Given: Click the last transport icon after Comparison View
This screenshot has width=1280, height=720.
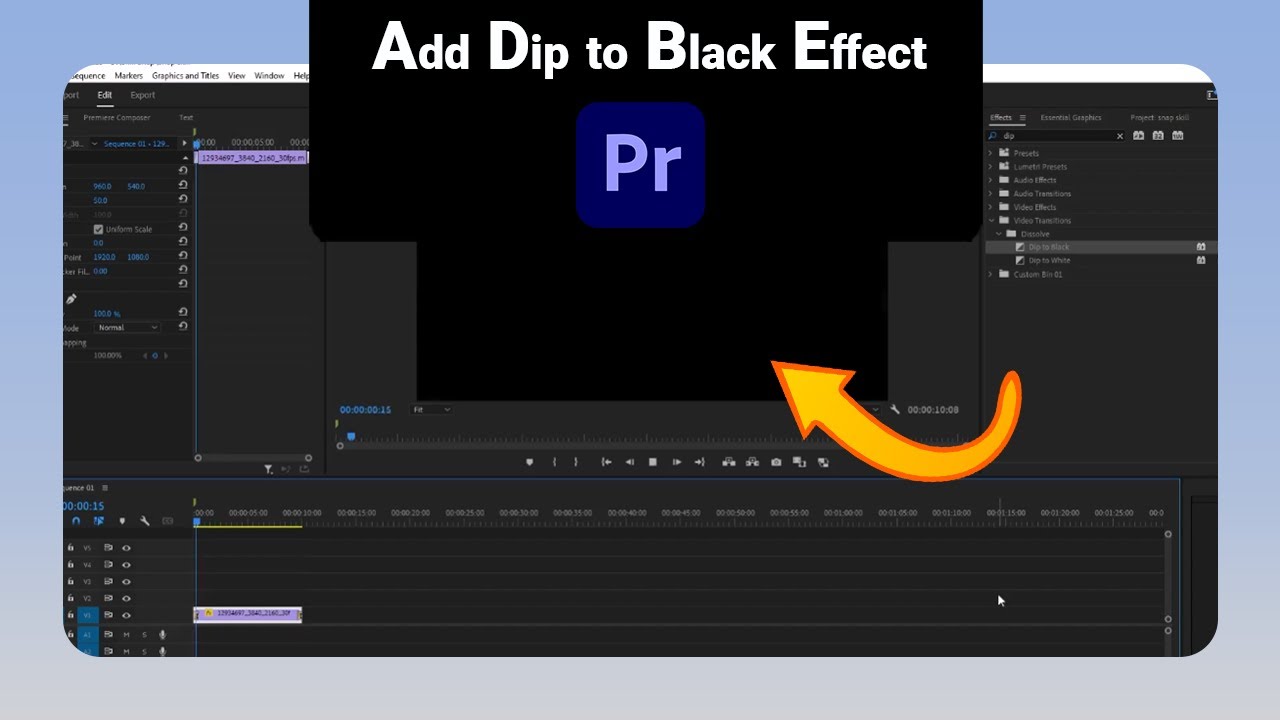Looking at the screenshot, I should [823, 462].
